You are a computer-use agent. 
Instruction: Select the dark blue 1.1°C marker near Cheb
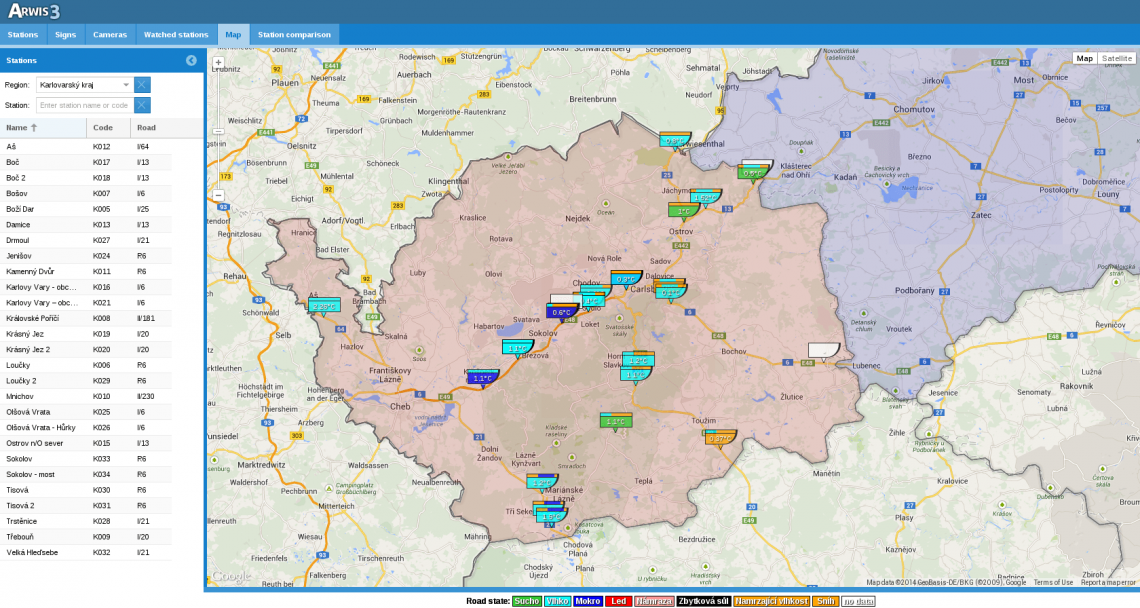[x=483, y=378]
